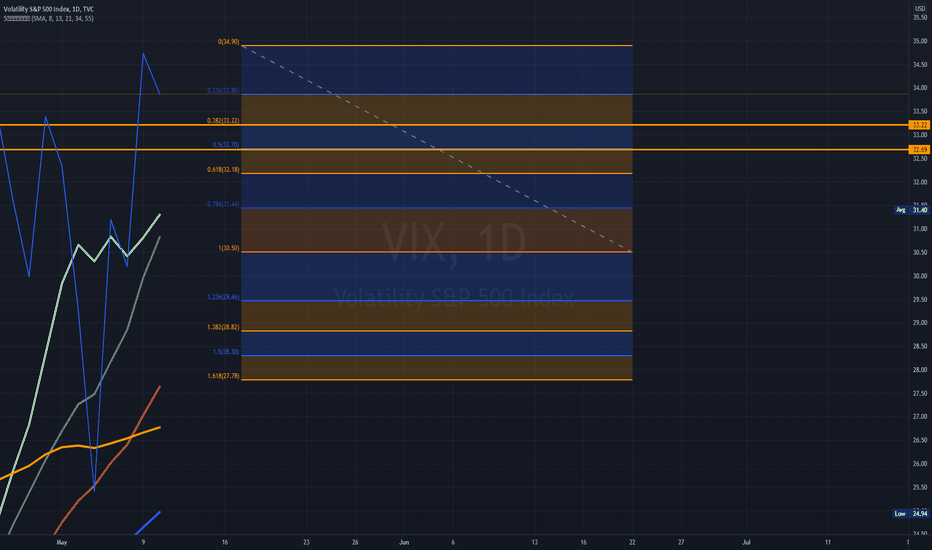
Task: Click the Fibonacci label 0.382(33.22)
Action: pyautogui.click(x=223, y=121)
